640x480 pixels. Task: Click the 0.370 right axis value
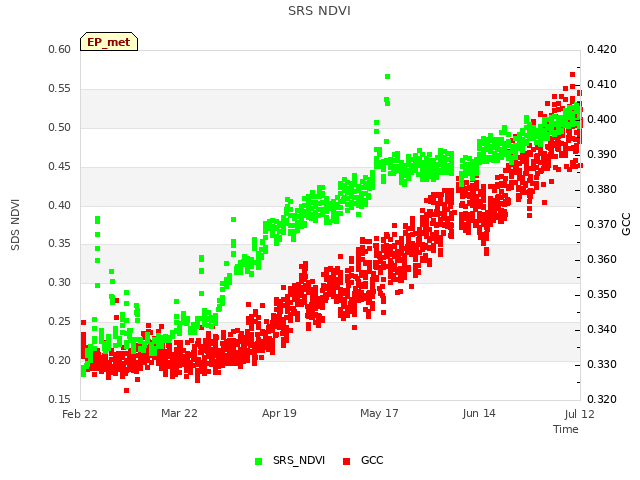point(602,225)
